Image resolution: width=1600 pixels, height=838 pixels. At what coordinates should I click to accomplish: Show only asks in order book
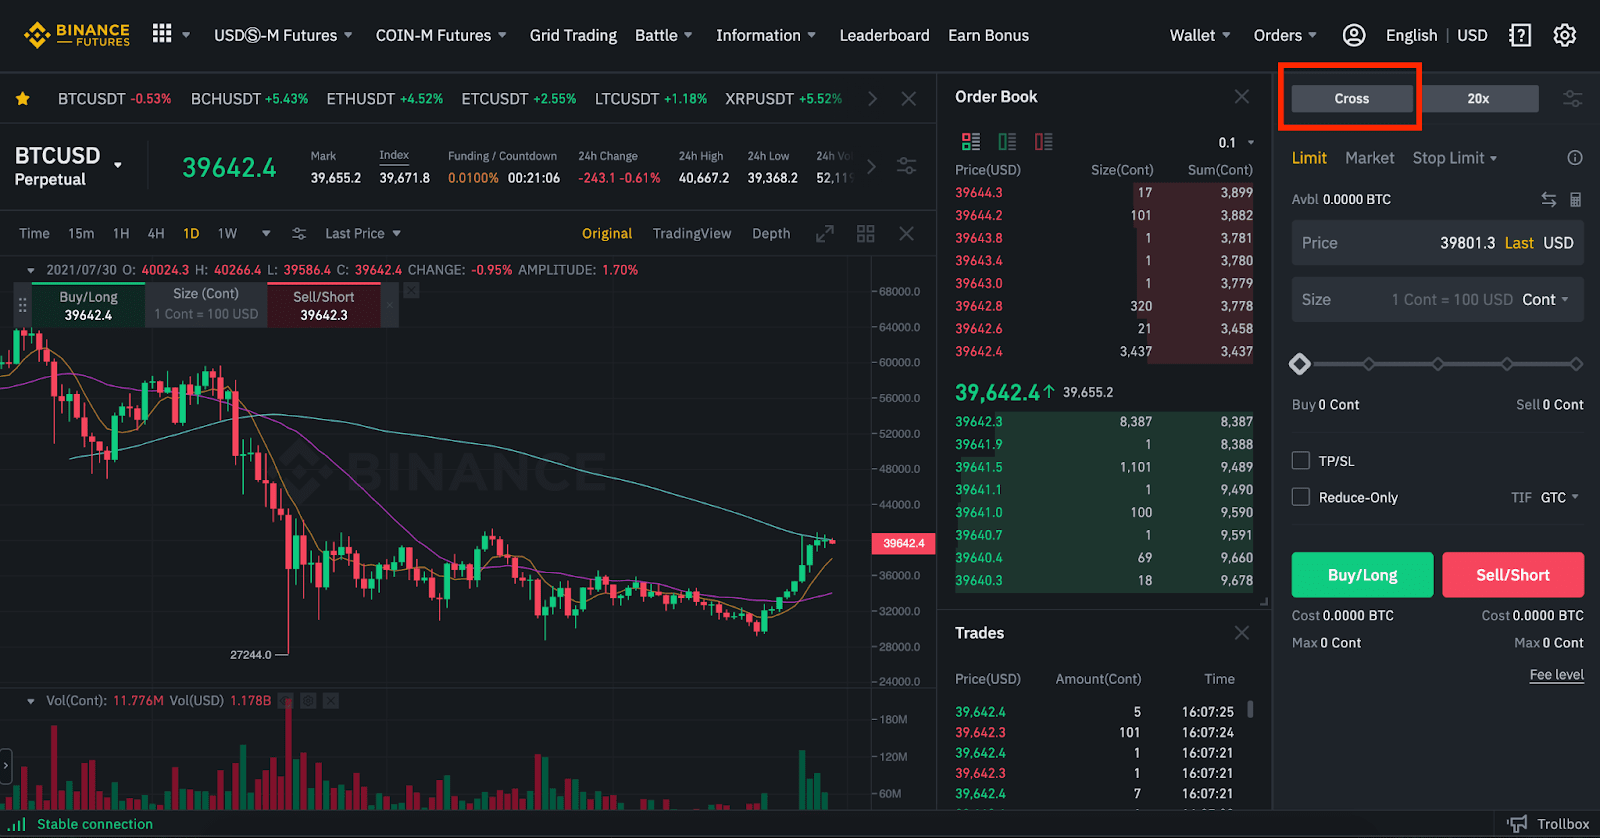coord(1044,142)
